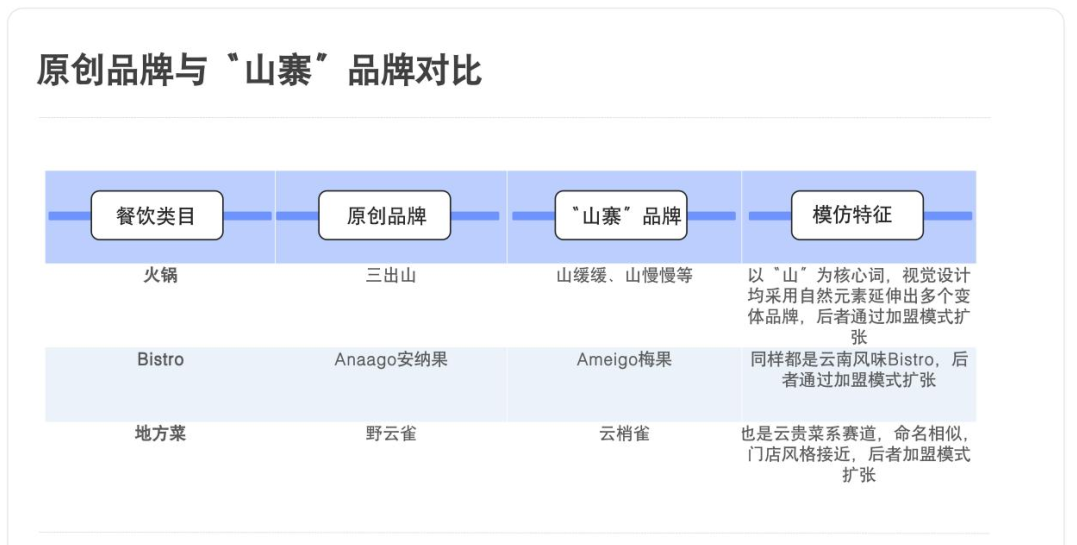Image resolution: width=1077 pixels, height=545 pixels.
Task: Click the 地方菜 category cell
Action: [x=160, y=434]
